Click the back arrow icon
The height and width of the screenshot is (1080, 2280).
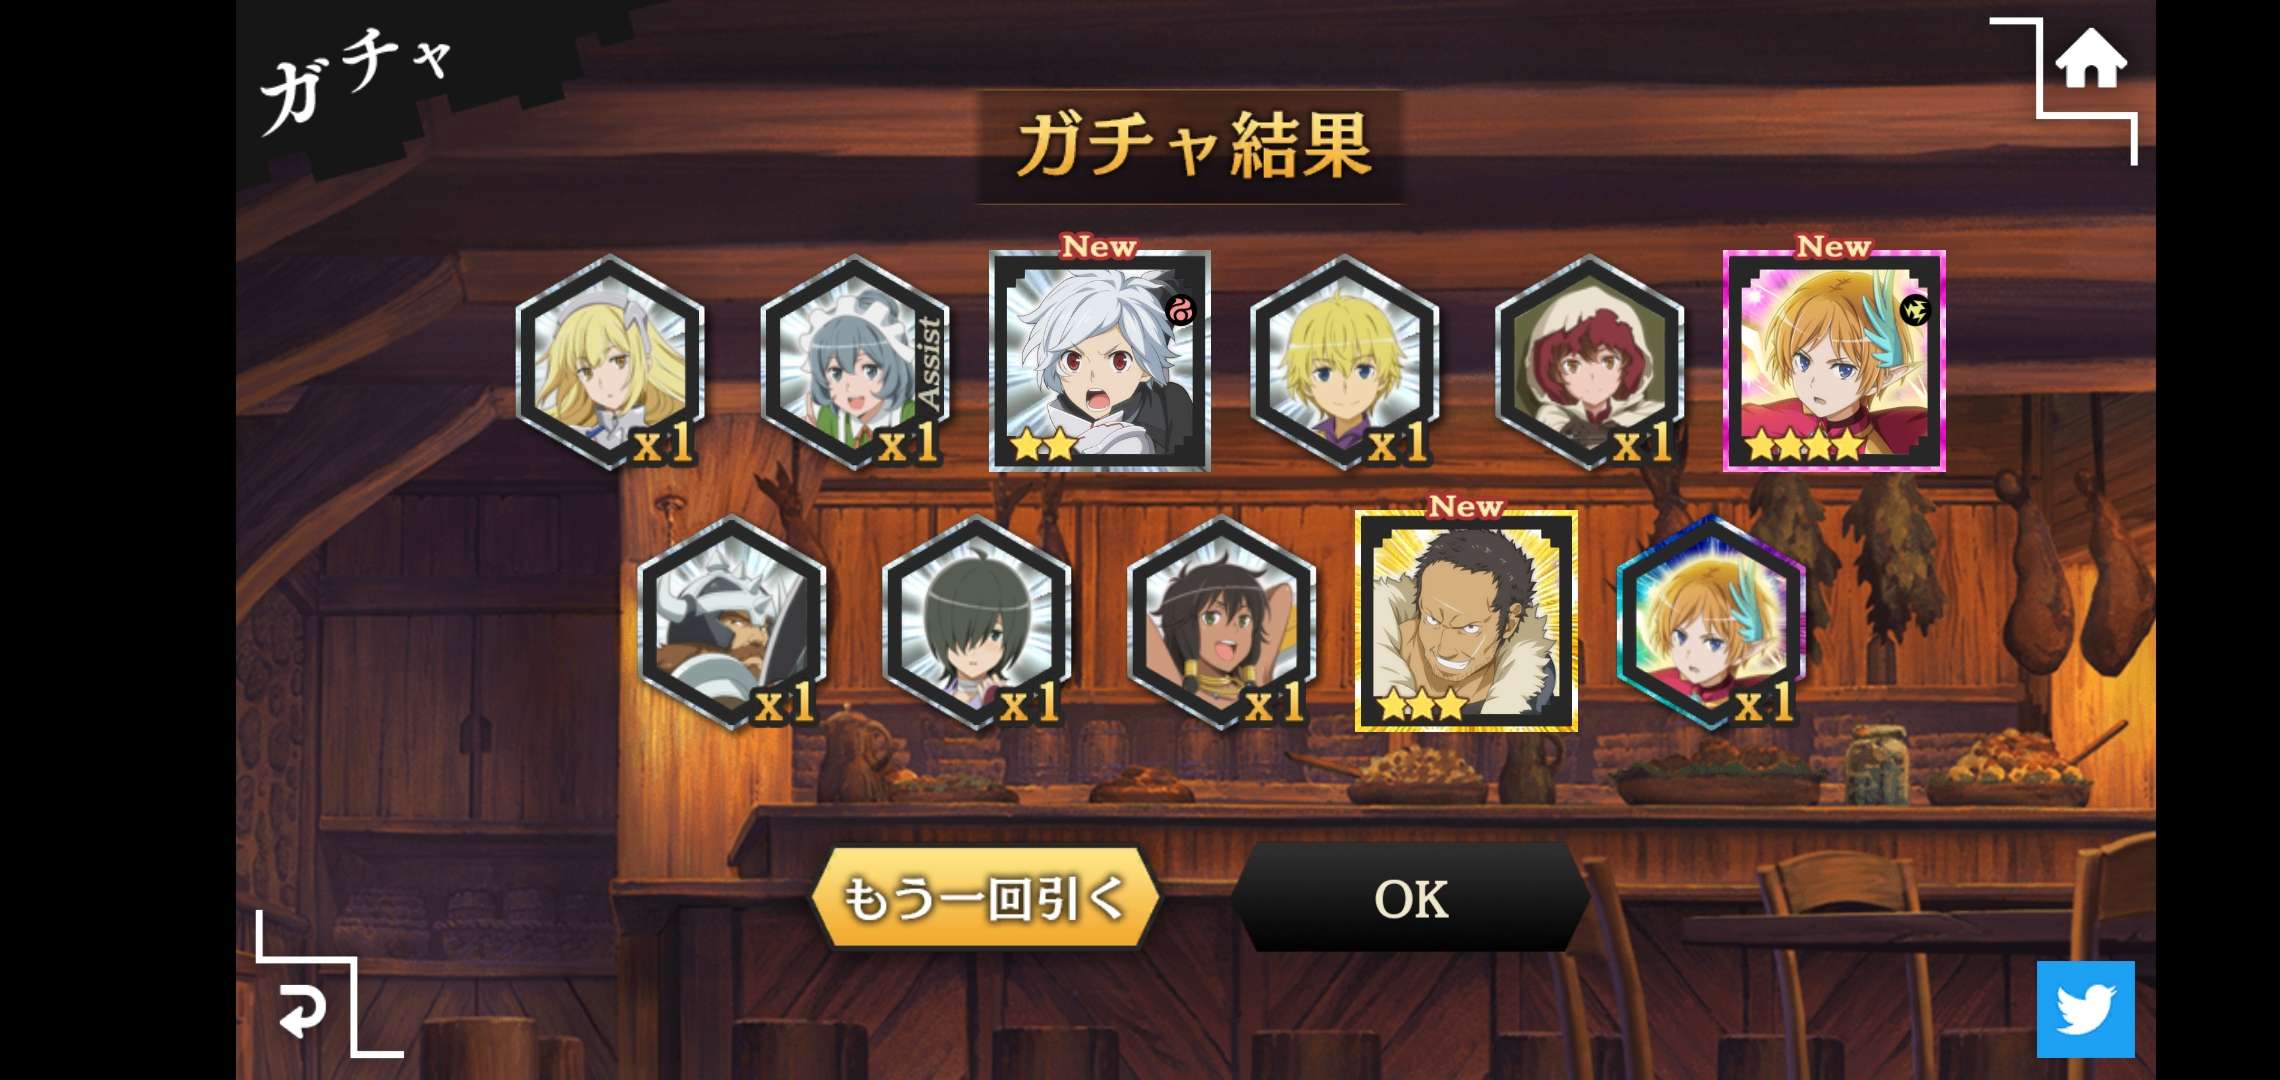(x=301, y=1010)
